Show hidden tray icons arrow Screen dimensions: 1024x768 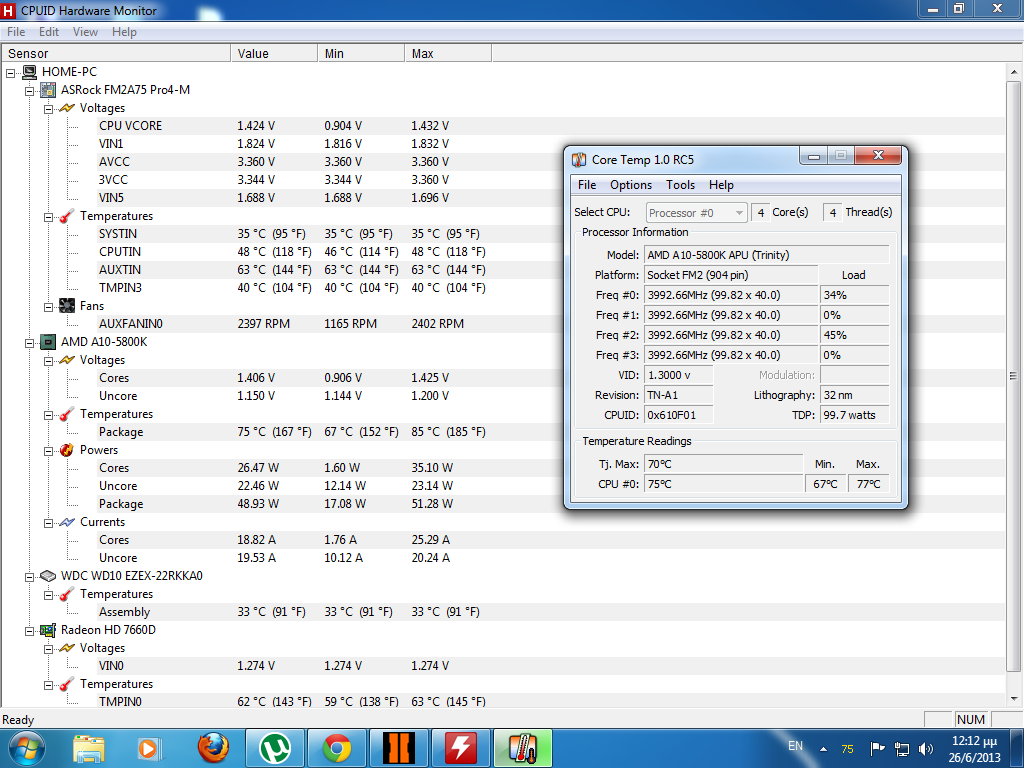[x=824, y=749]
